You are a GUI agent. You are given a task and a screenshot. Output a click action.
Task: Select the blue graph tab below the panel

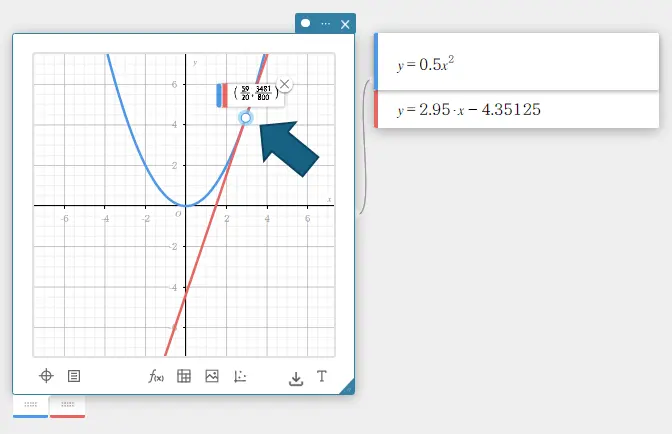click(30, 406)
